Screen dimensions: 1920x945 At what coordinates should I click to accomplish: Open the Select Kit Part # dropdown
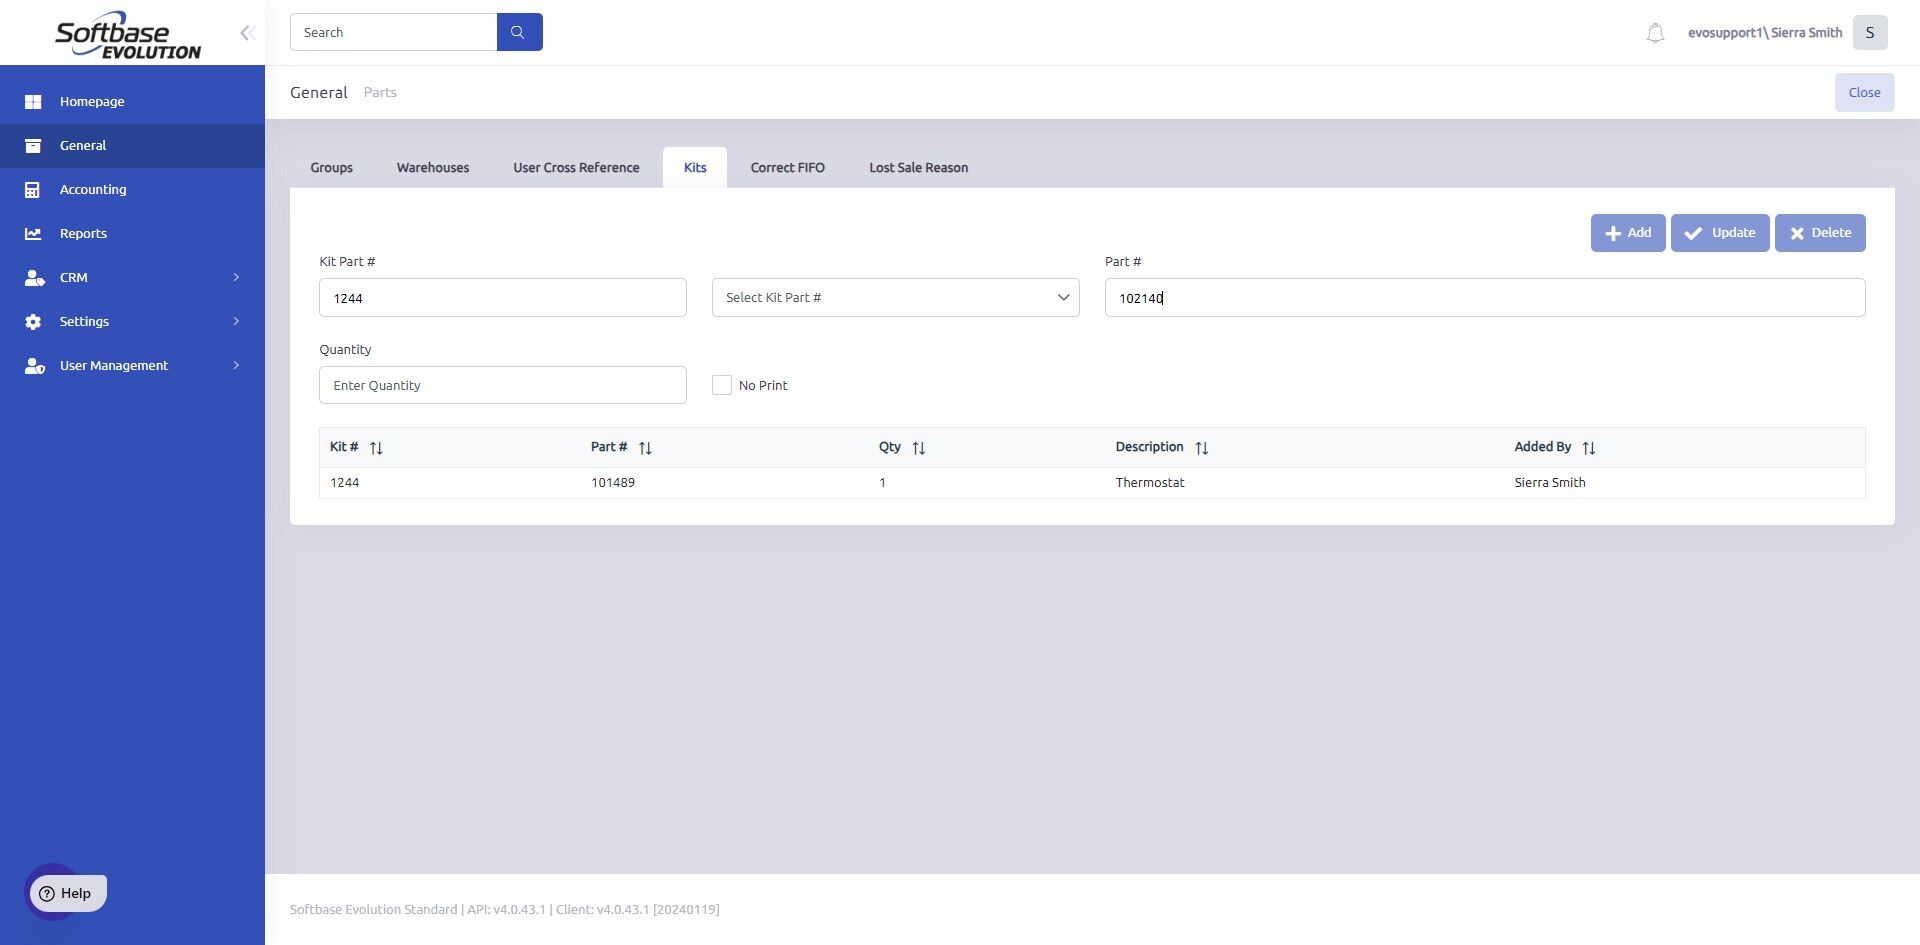tap(895, 298)
